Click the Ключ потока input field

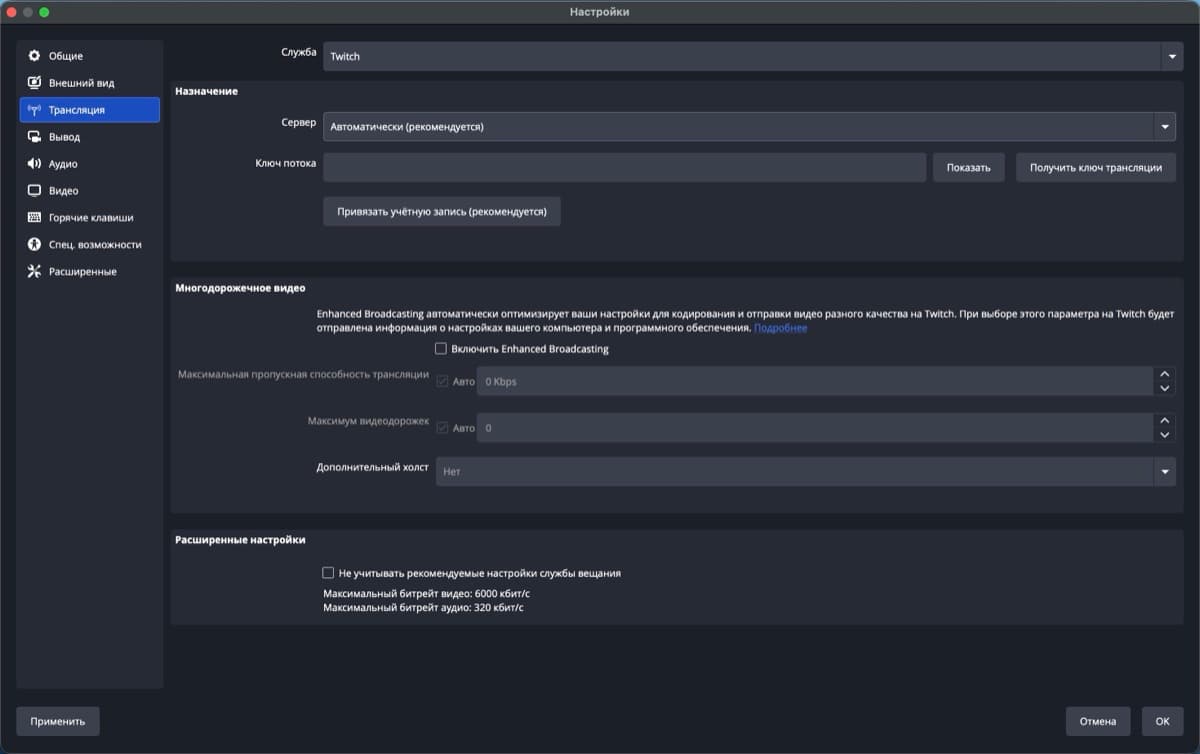(625, 167)
